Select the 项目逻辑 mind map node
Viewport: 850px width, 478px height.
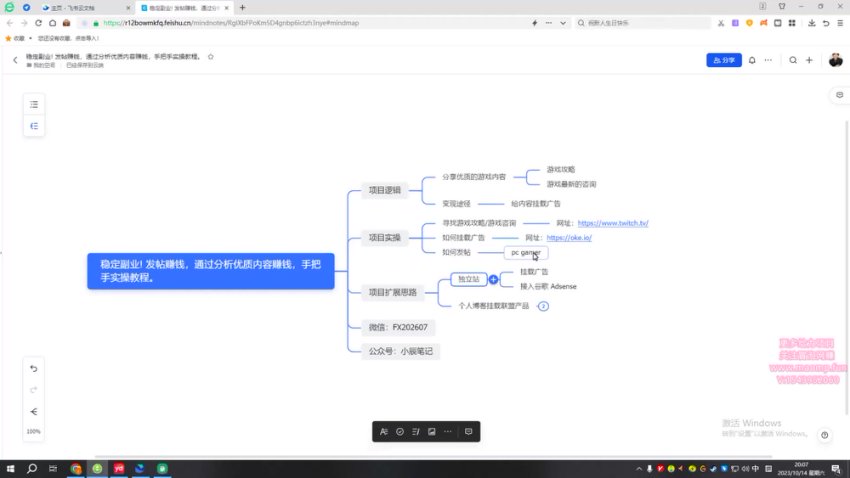point(384,189)
